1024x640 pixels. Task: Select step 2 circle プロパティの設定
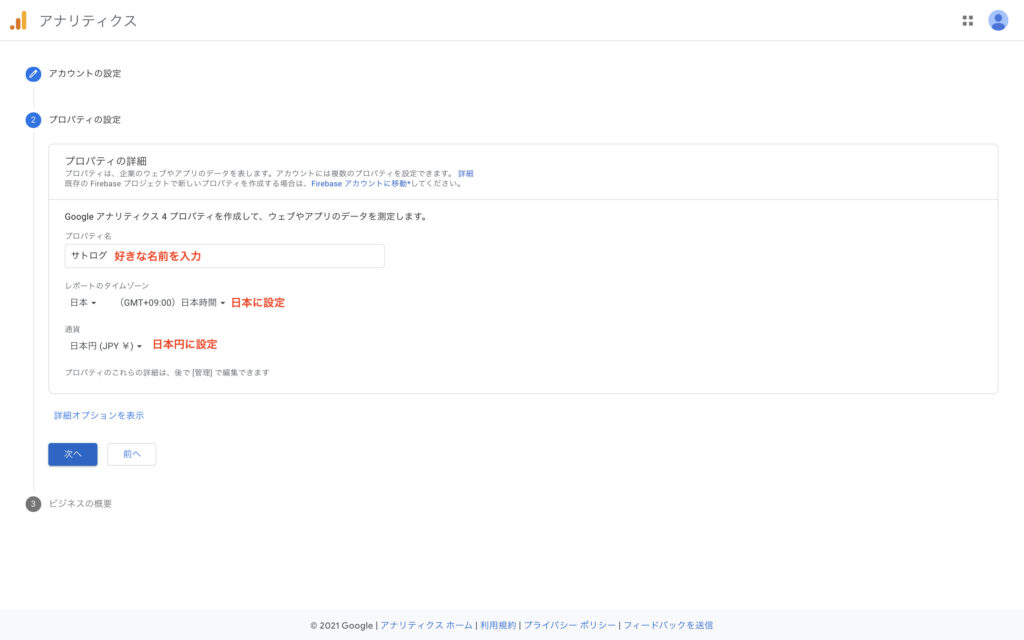[33, 120]
